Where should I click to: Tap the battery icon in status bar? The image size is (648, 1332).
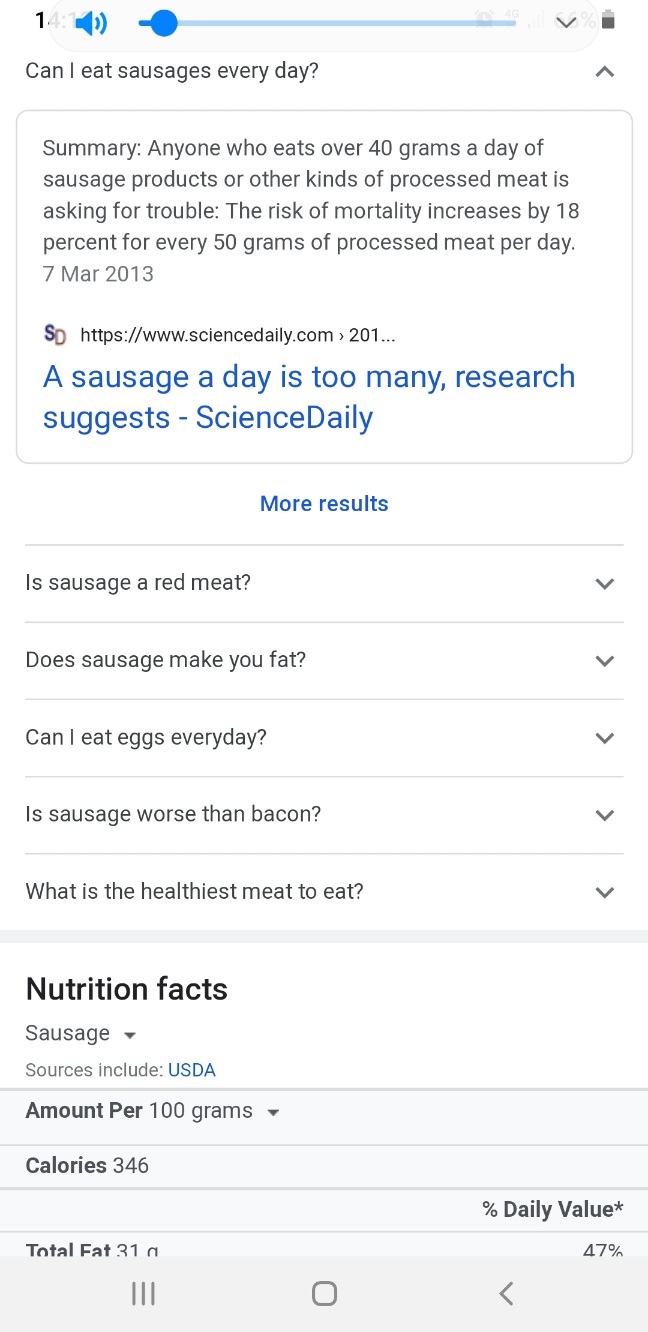[x=610, y=20]
